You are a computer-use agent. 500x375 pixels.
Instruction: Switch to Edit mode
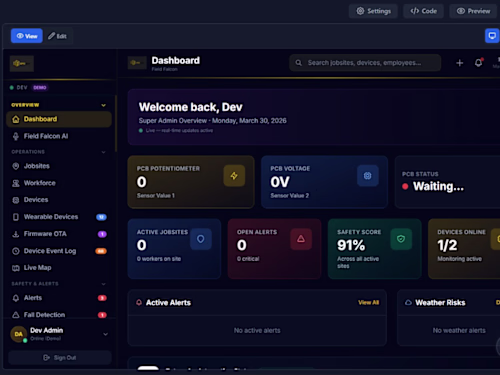click(x=57, y=36)
